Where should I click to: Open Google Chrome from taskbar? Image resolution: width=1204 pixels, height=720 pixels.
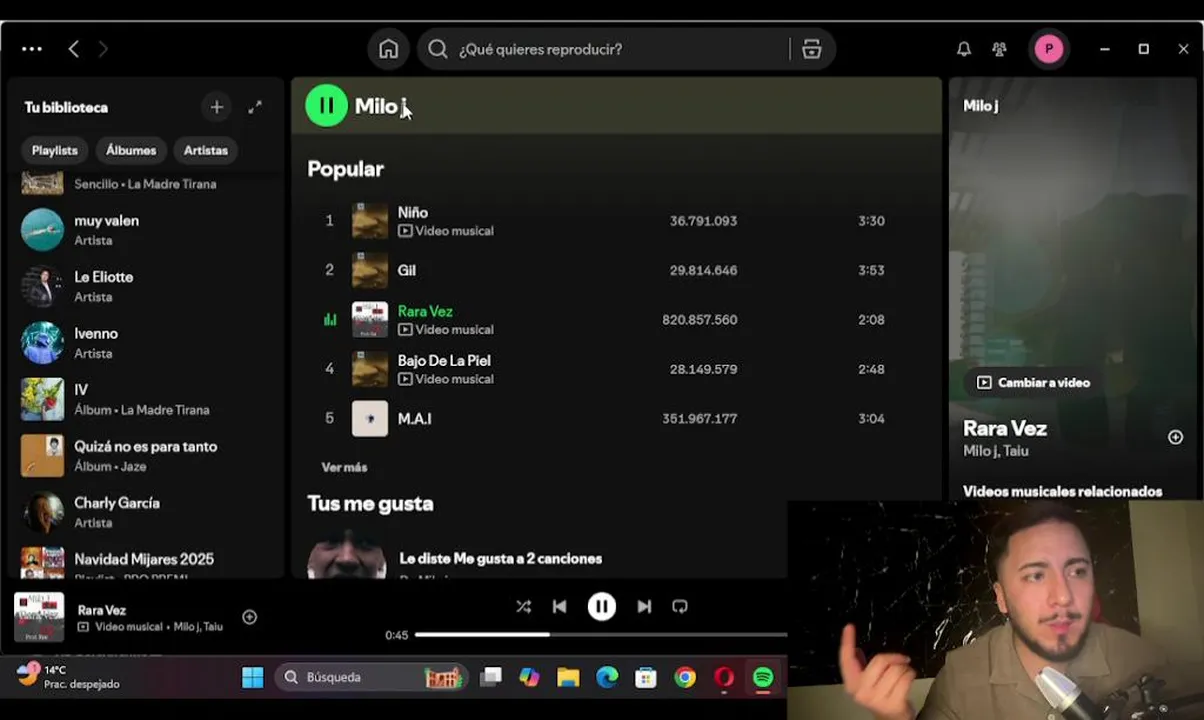pyautogui.click(x=685, y=678)
